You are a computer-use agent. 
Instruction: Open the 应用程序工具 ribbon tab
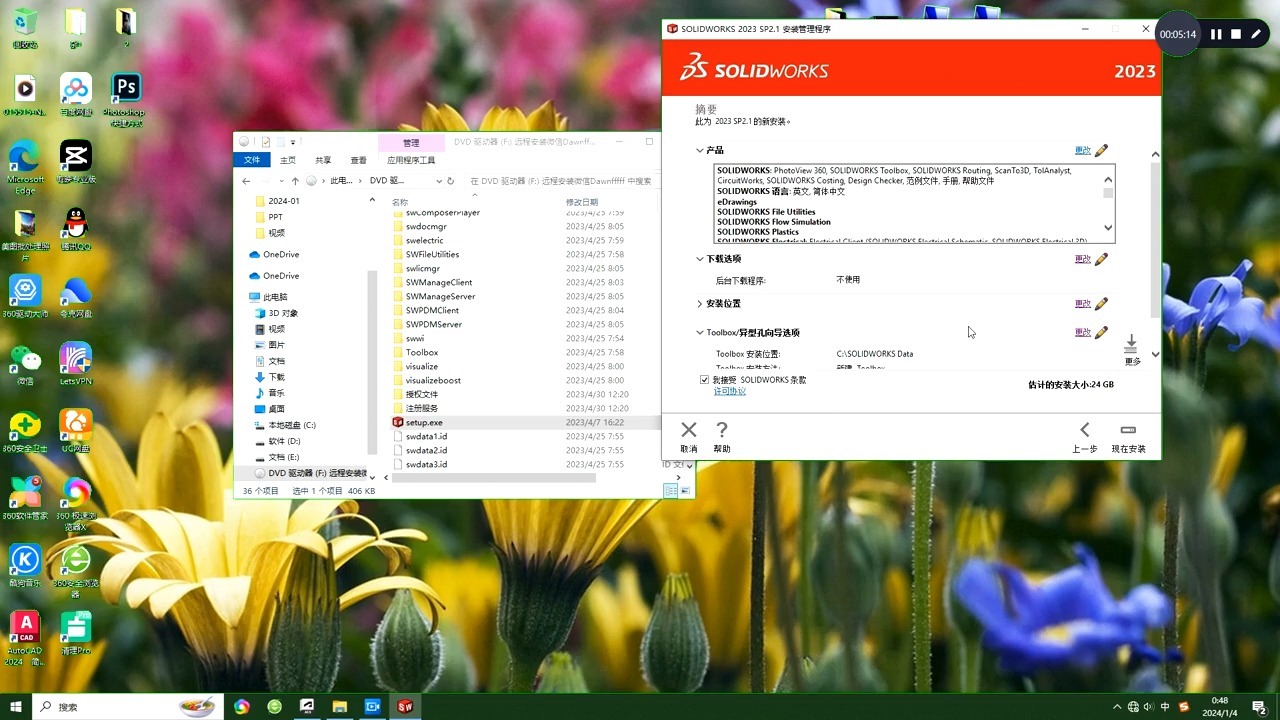click(411, 160)
